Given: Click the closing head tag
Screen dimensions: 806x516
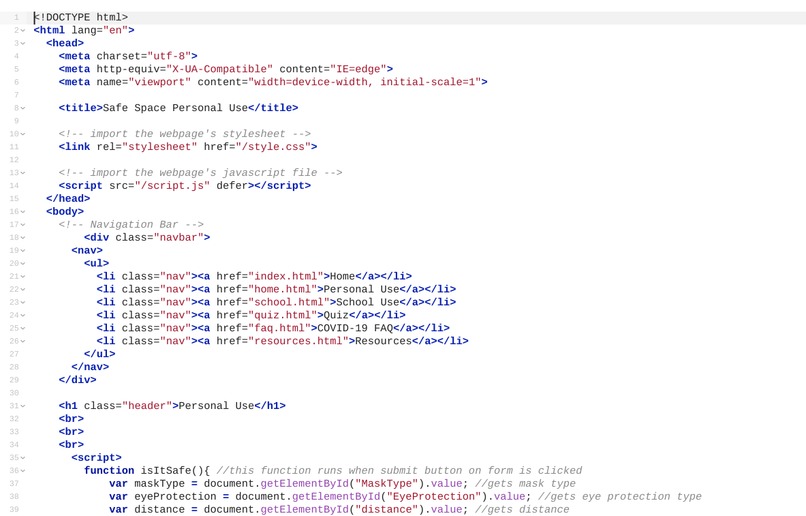Looking at the screenshot, I should [68, 198].
